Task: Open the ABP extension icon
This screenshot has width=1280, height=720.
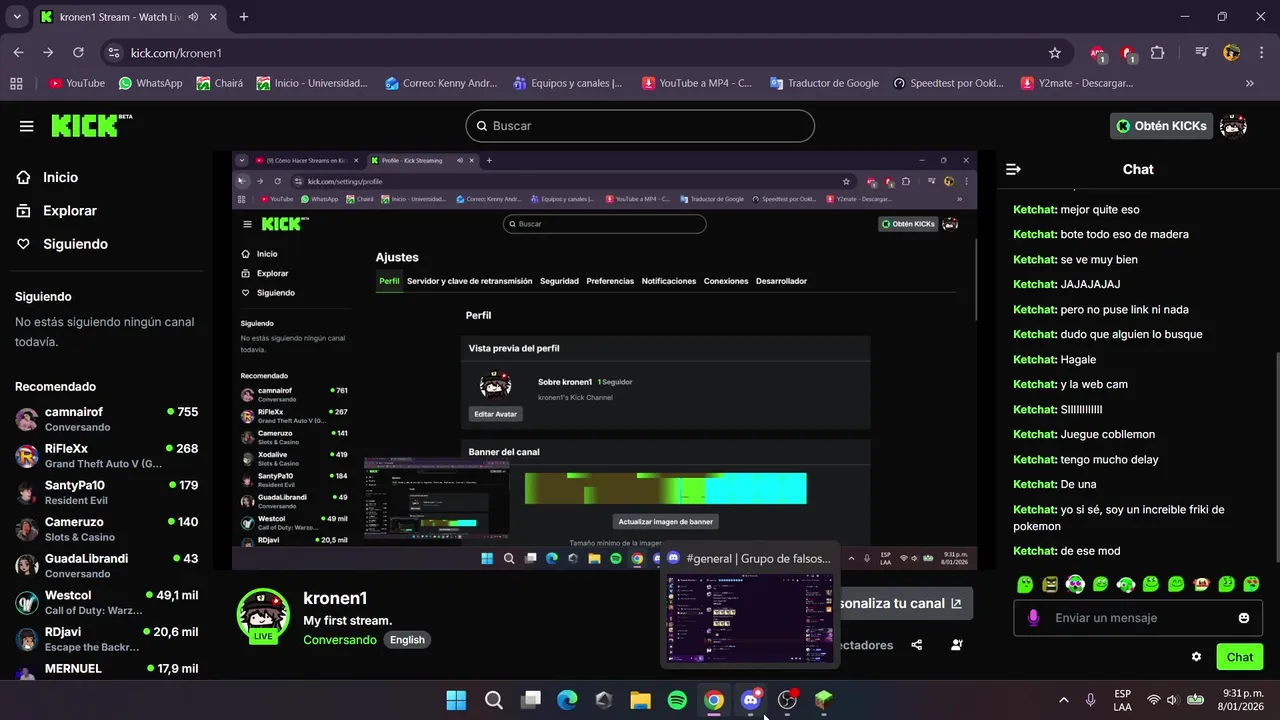Action: coord(1098,53)
